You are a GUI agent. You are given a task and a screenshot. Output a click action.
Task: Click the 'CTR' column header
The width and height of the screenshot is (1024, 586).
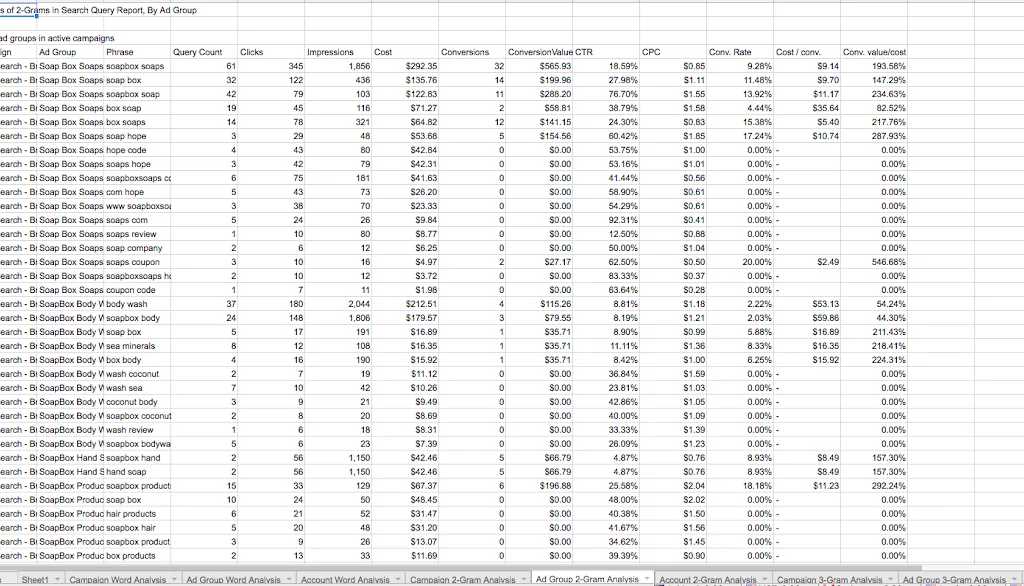606,52
